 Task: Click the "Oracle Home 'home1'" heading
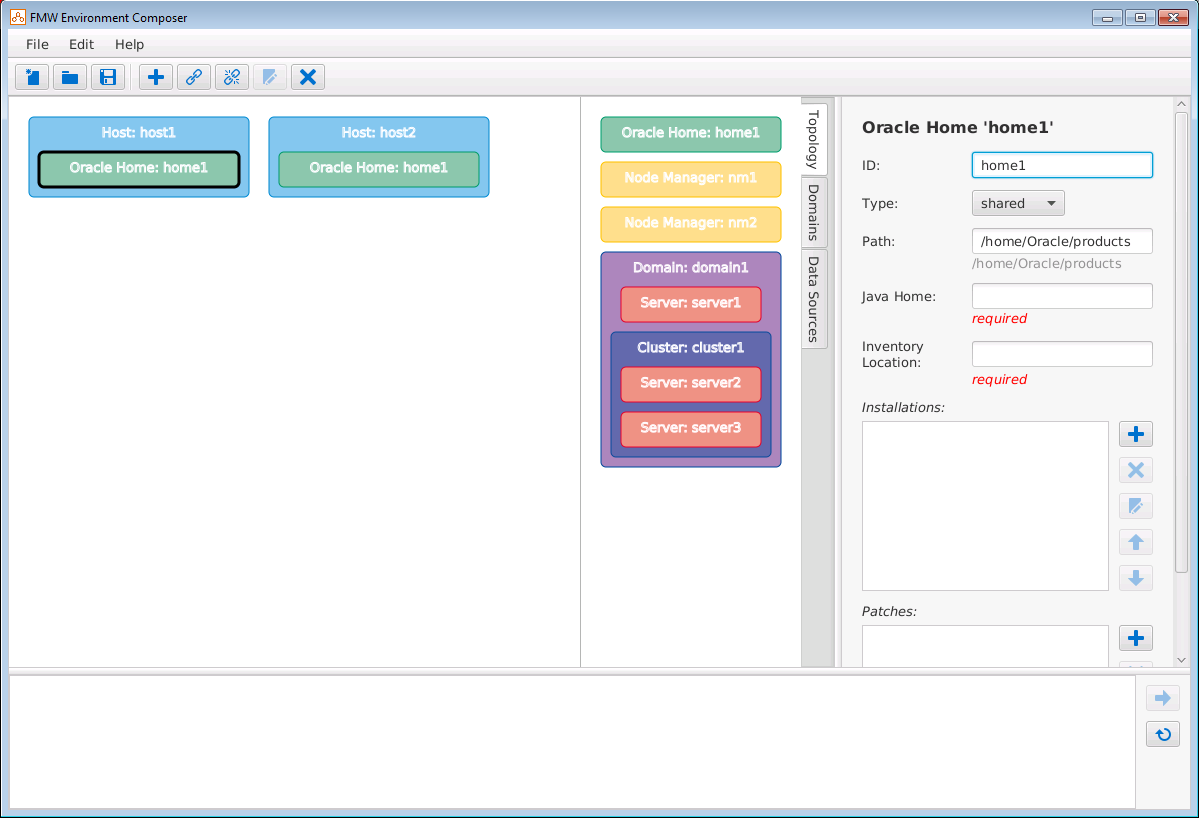click(957, 128)
